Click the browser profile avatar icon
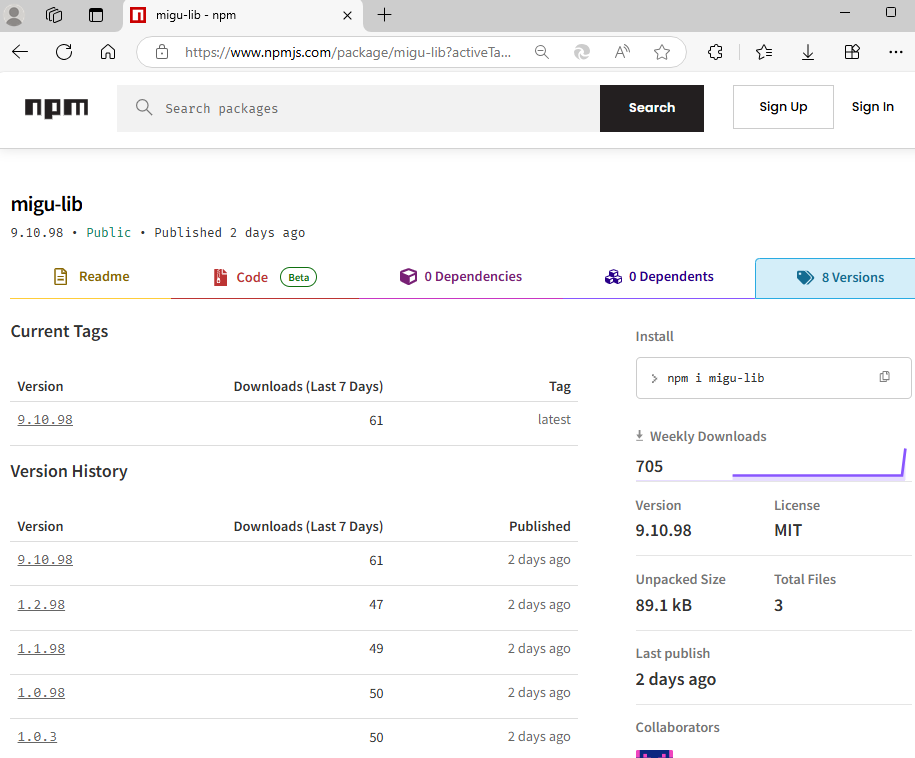 pyautogui.click(x=14, y=15)
